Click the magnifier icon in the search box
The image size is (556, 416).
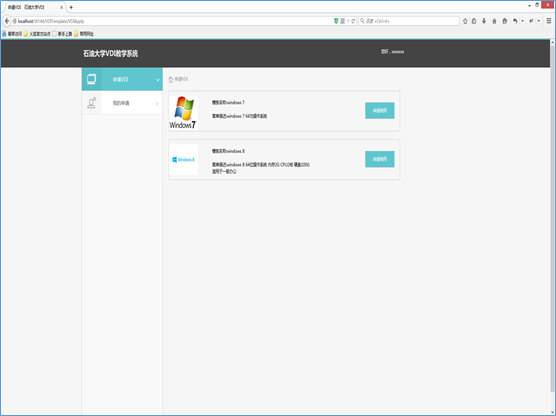(362, 21)
